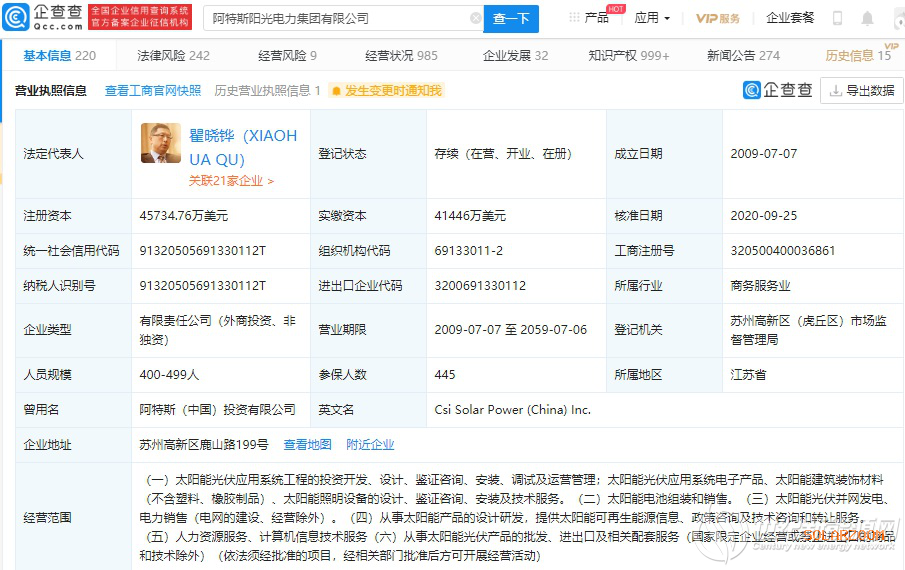Select region value 江苏省

(x=748, y=374)
